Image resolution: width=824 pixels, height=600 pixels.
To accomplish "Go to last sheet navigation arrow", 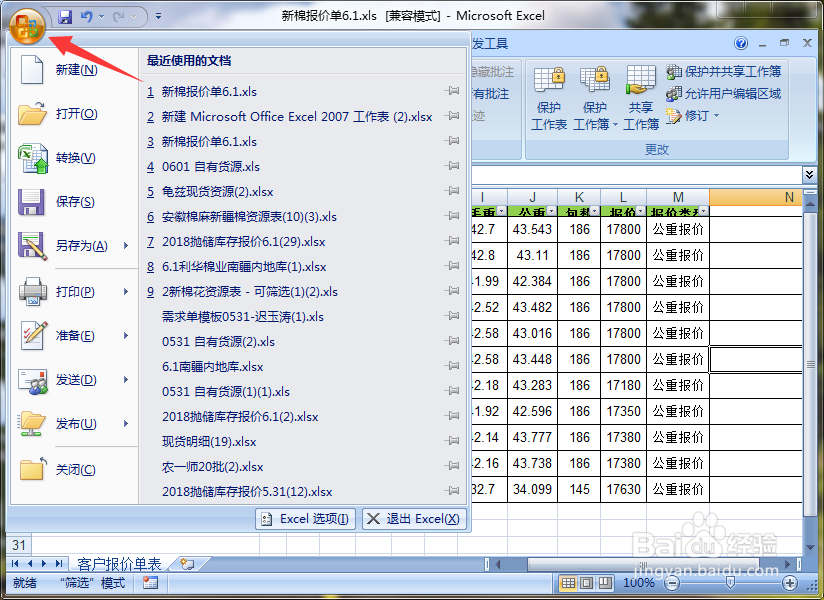I will (x=59, y=564).
